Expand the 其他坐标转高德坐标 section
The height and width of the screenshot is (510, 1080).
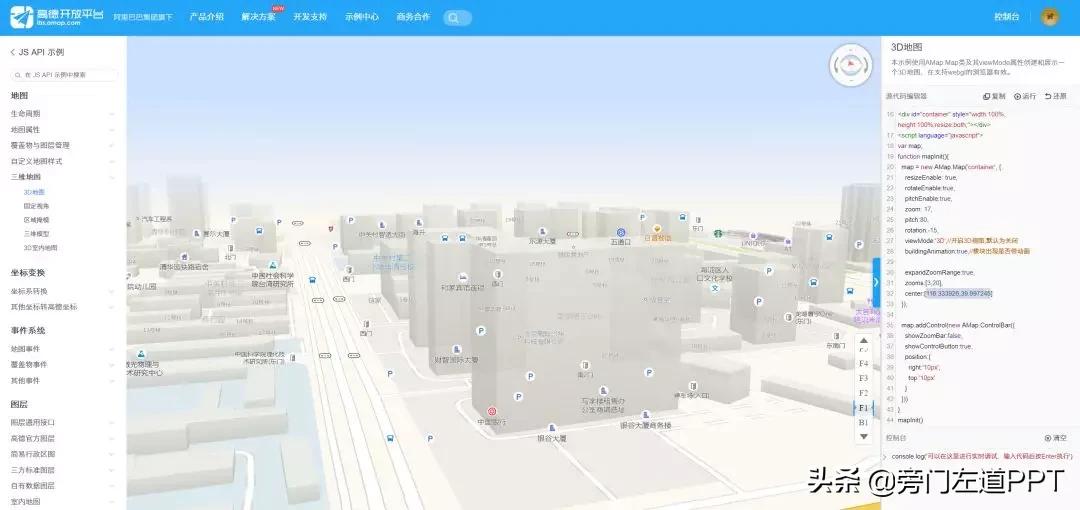point(63,307)
